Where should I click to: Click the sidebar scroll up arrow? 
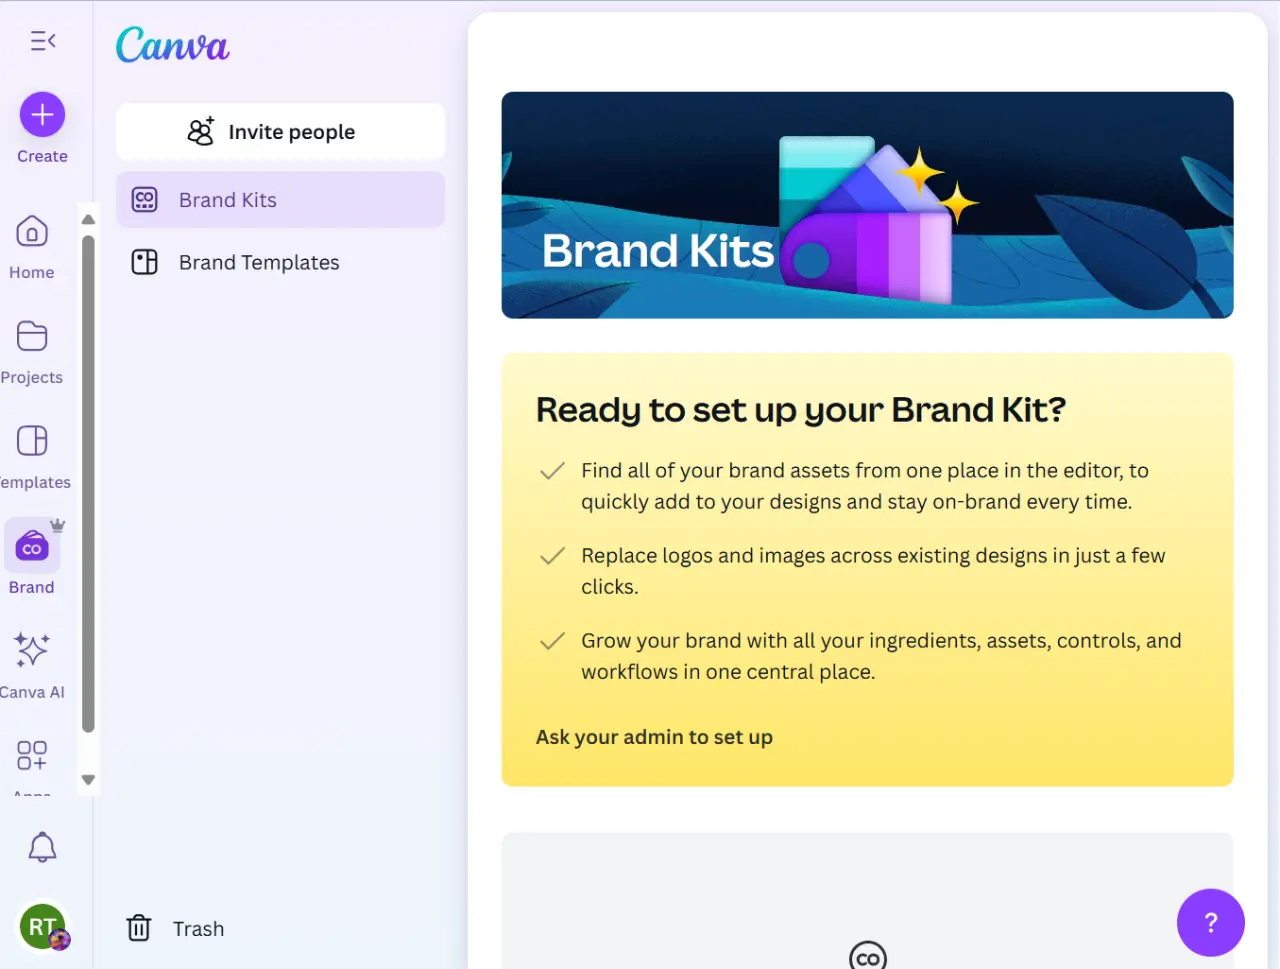[88, 219]
